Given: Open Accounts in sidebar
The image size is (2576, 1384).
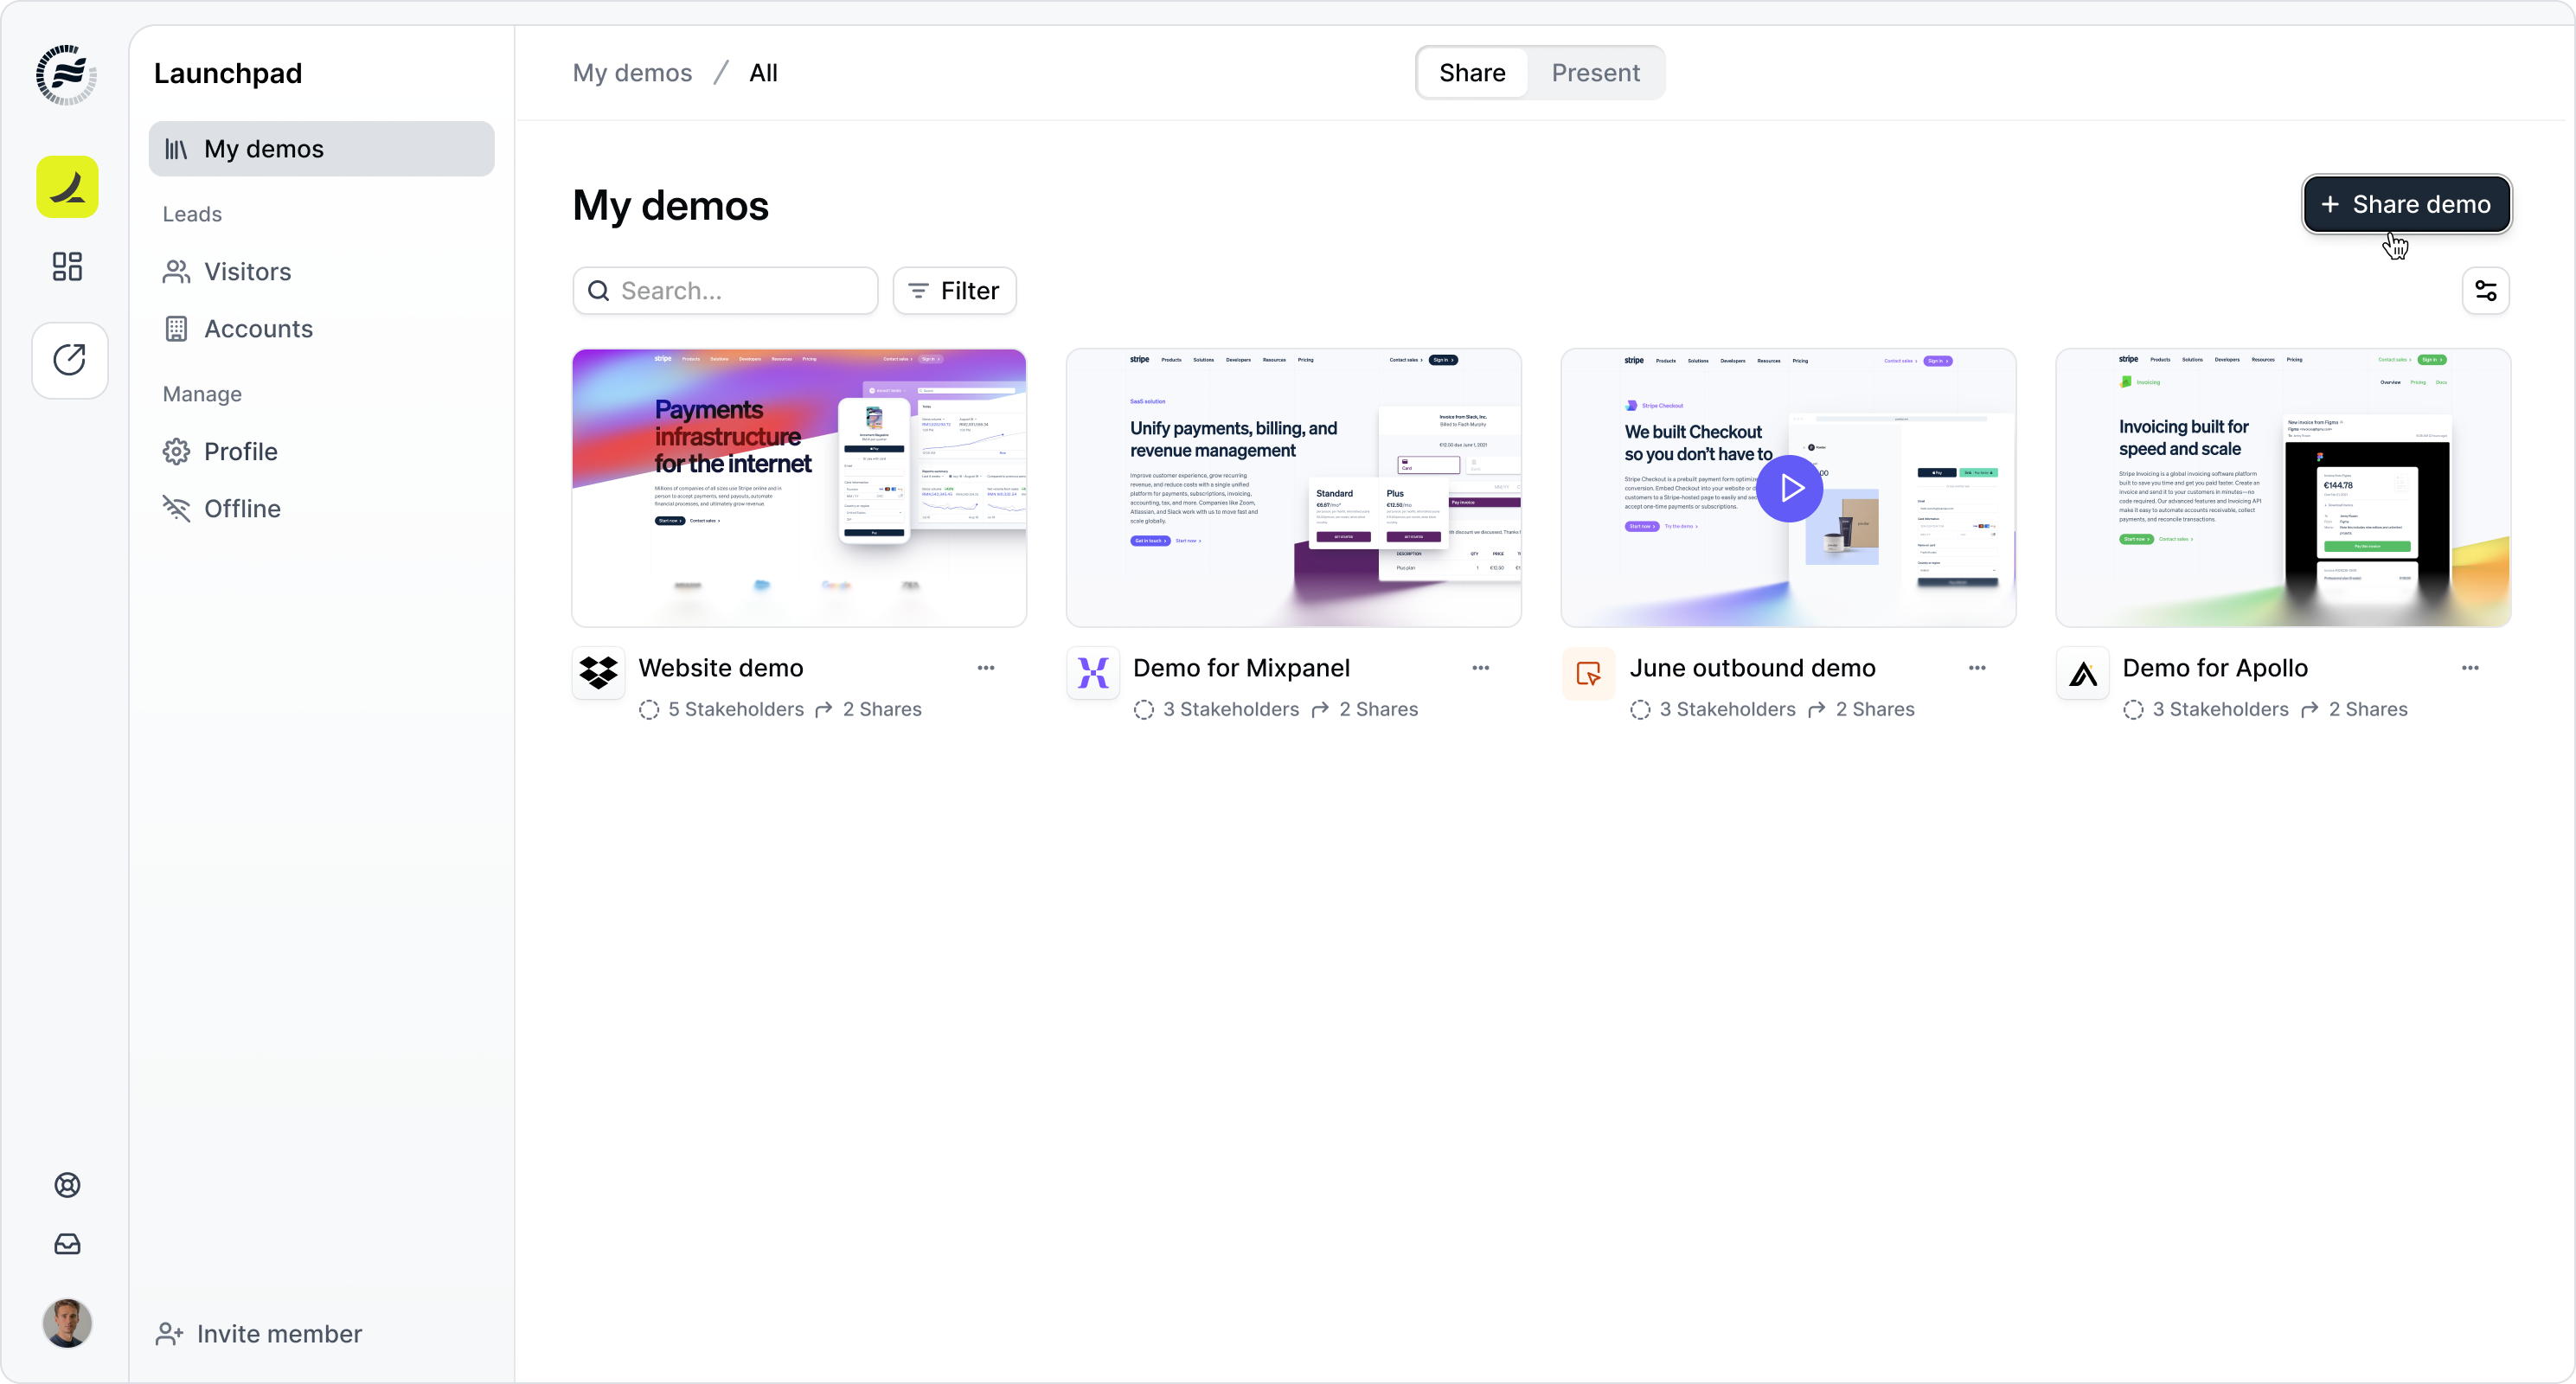Looking at the screenshot, I should 258,329.
